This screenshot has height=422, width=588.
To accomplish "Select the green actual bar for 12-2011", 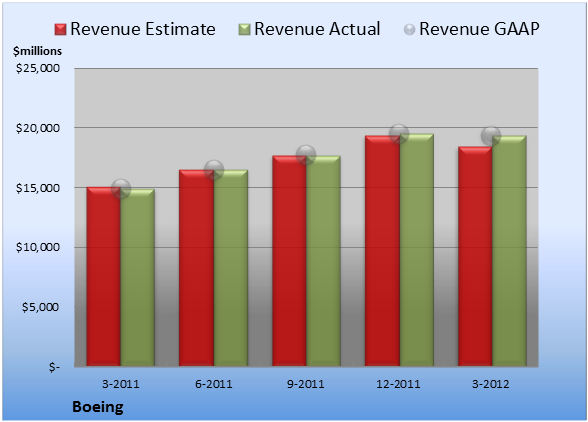I will 417,250.
